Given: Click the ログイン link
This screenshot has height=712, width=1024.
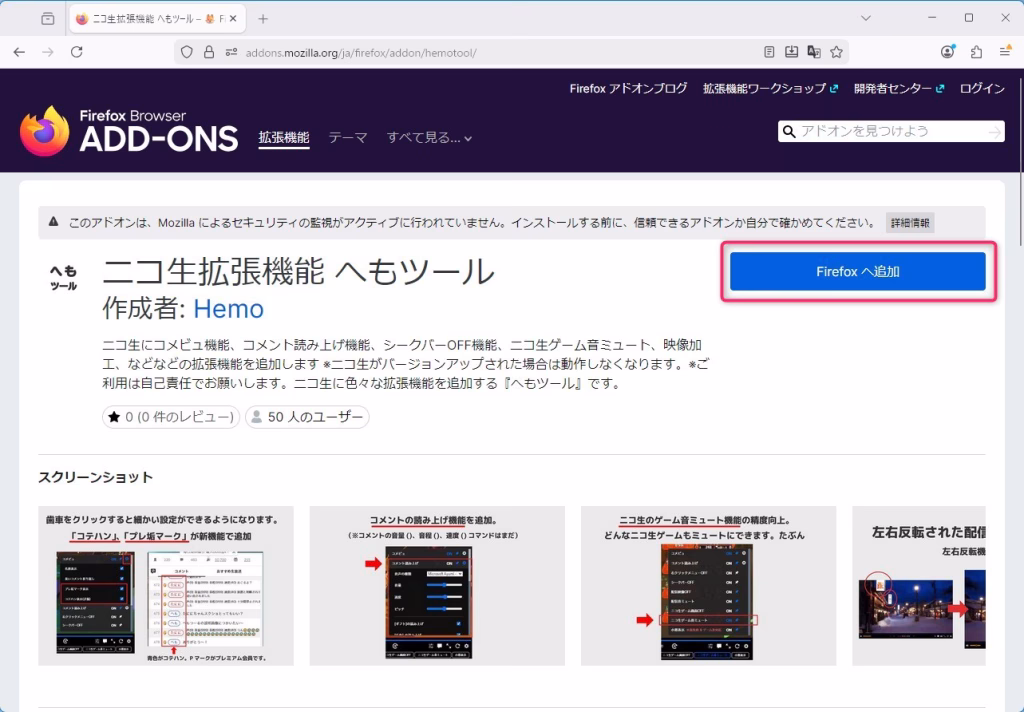Looking at the screenshot, I should pos(982,88).
